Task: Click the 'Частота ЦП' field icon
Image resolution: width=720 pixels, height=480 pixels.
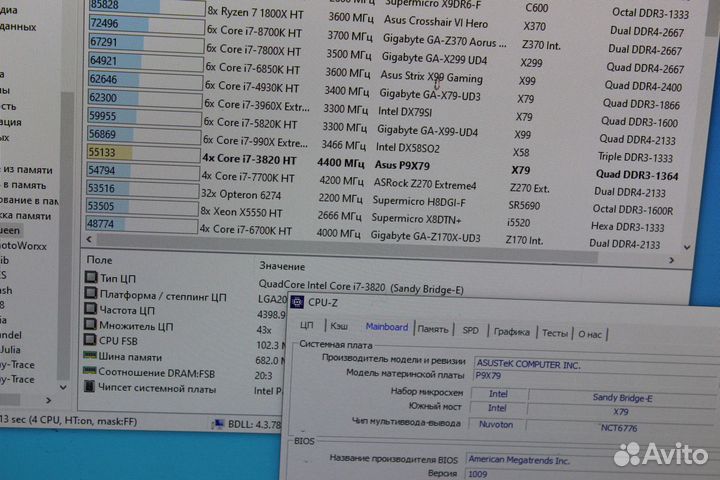Action: click(90, 309)
